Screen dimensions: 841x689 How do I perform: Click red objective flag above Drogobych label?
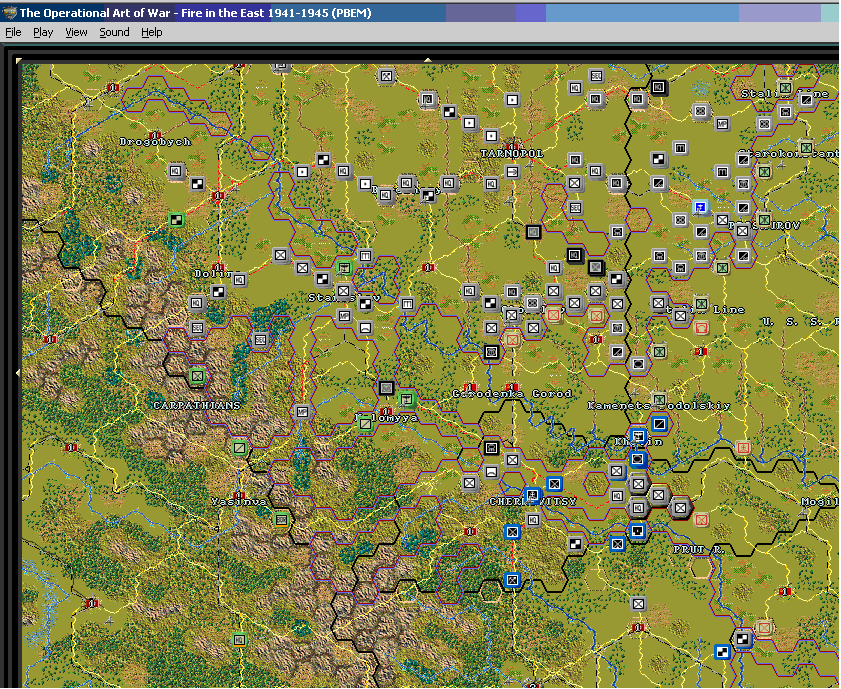155,135
